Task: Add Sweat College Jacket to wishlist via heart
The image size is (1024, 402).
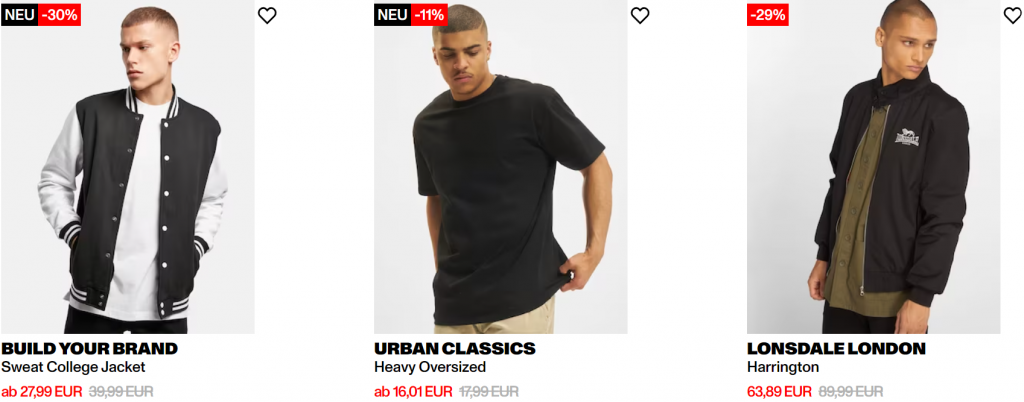Action: (x=267, y=15)
